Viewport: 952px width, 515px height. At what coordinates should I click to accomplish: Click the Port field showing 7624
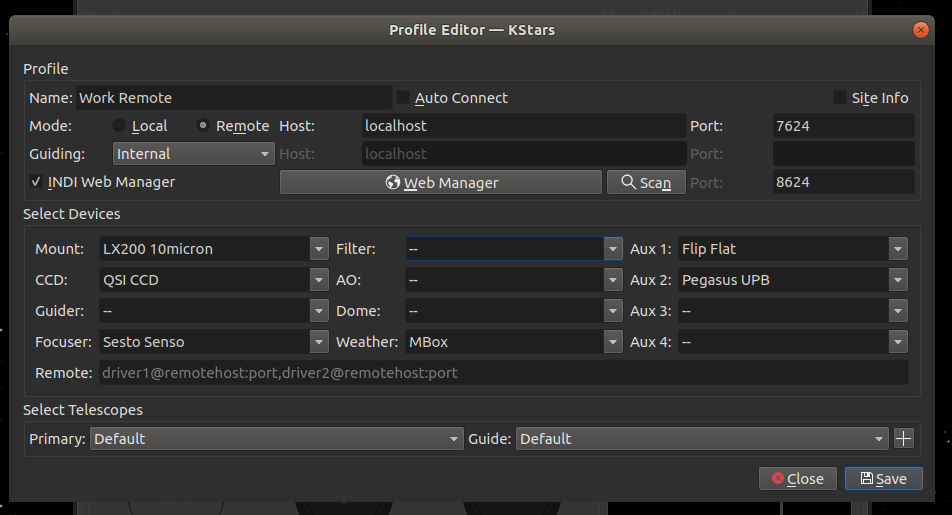click(x=844, y=126)
